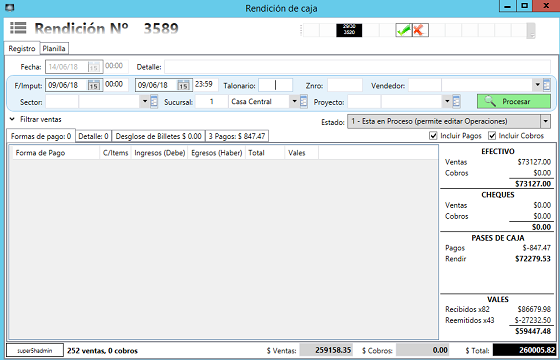This screenshot has height=360, width=560.
Task: Click the app icon in title bar
Action: pyautogui.click(x=10, y=7)
